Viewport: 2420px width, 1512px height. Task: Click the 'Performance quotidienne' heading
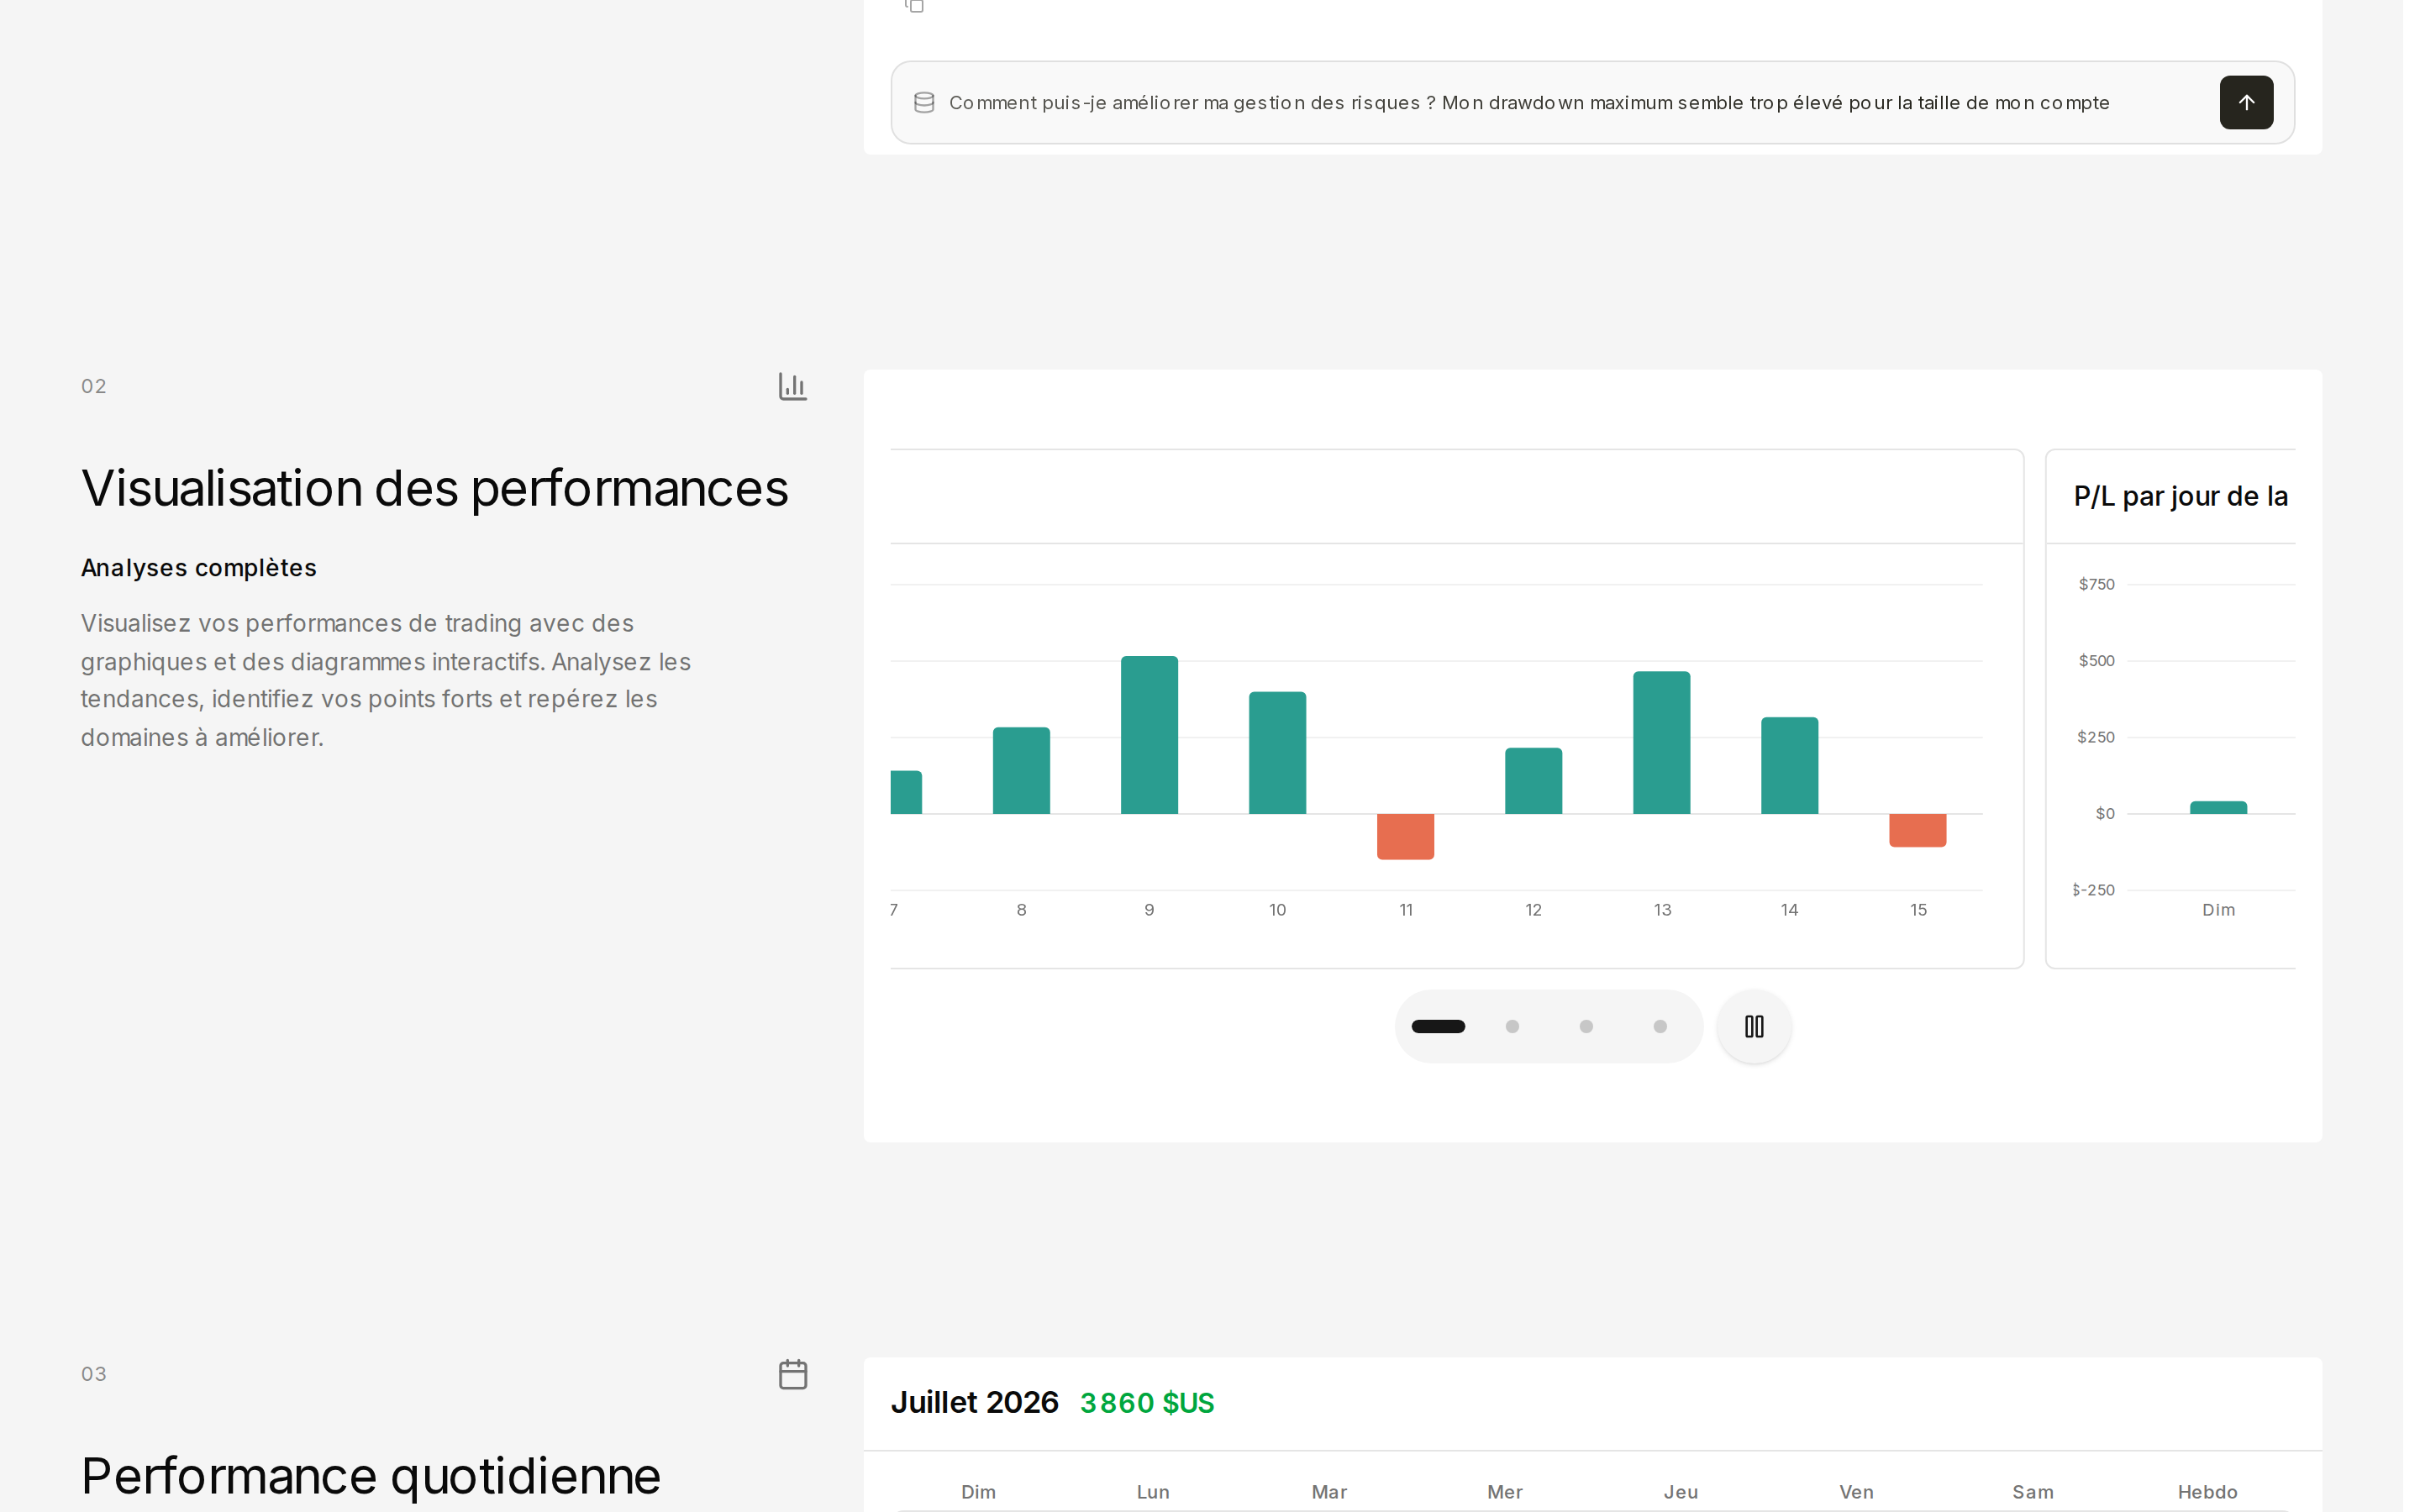pos(371,1476)
